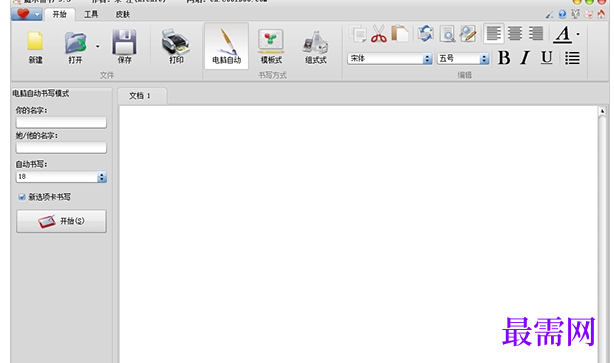The image size is (614, 363).
Task: Align text right
Action: point(536,33)
